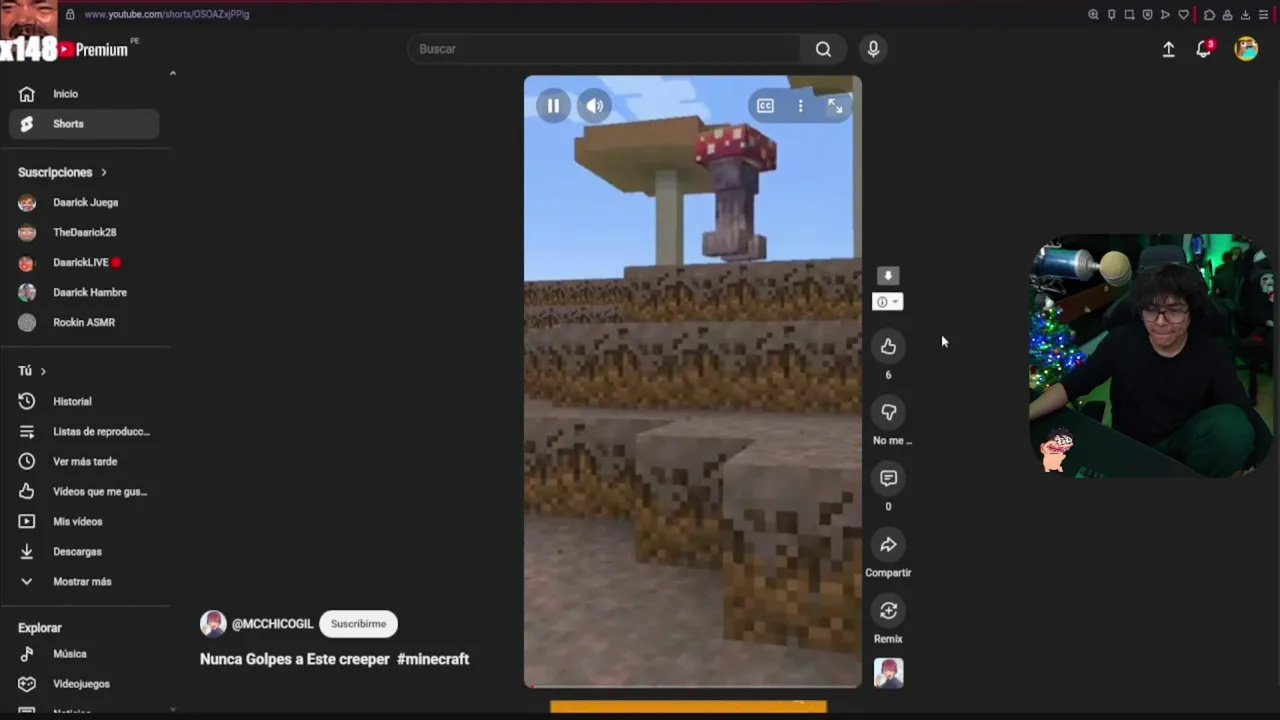Click Suscribirme button
The height and width of the screenshot is (720, 1280).
click(358, 624)
